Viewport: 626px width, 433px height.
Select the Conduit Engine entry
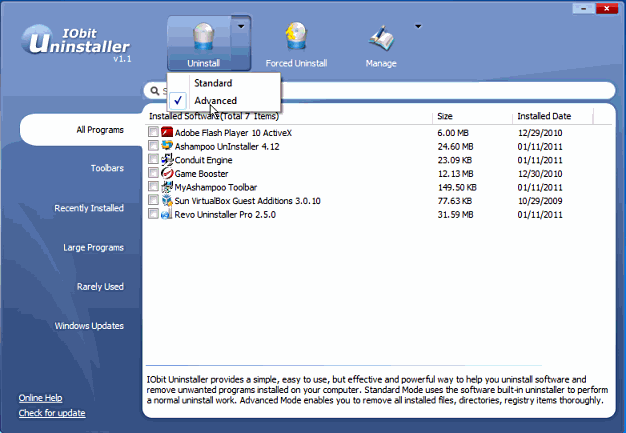pyautogui.click(x=203, y=160)
